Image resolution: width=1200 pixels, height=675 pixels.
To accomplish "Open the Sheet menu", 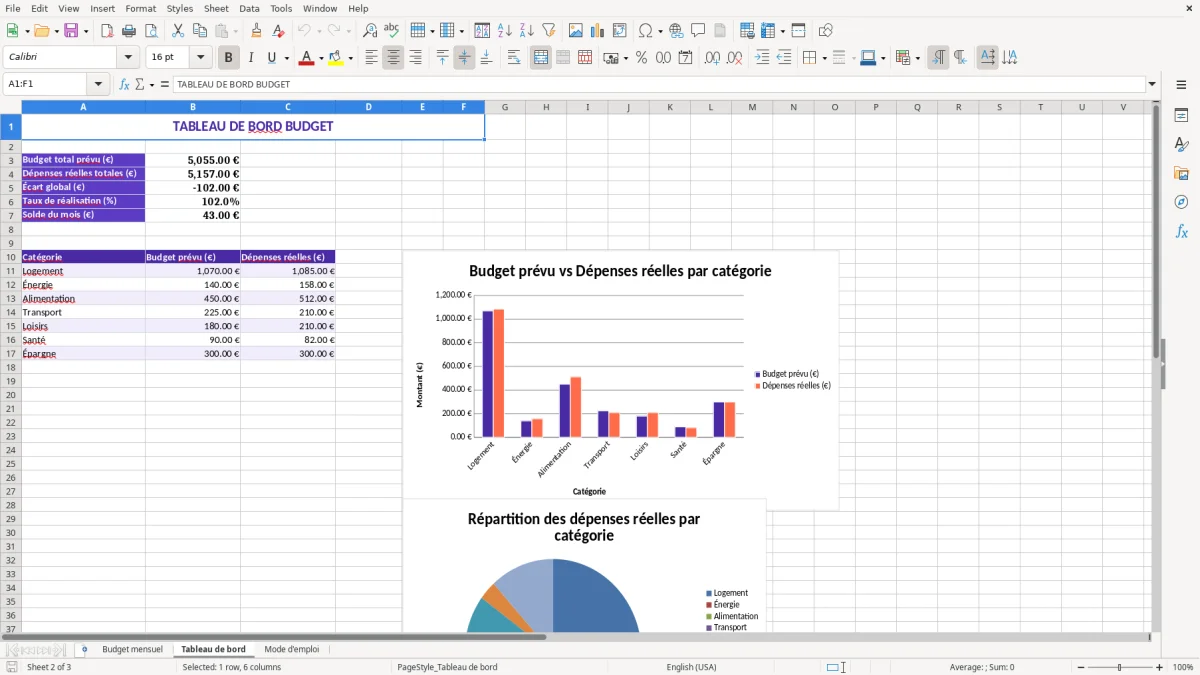I will point(217,8).
